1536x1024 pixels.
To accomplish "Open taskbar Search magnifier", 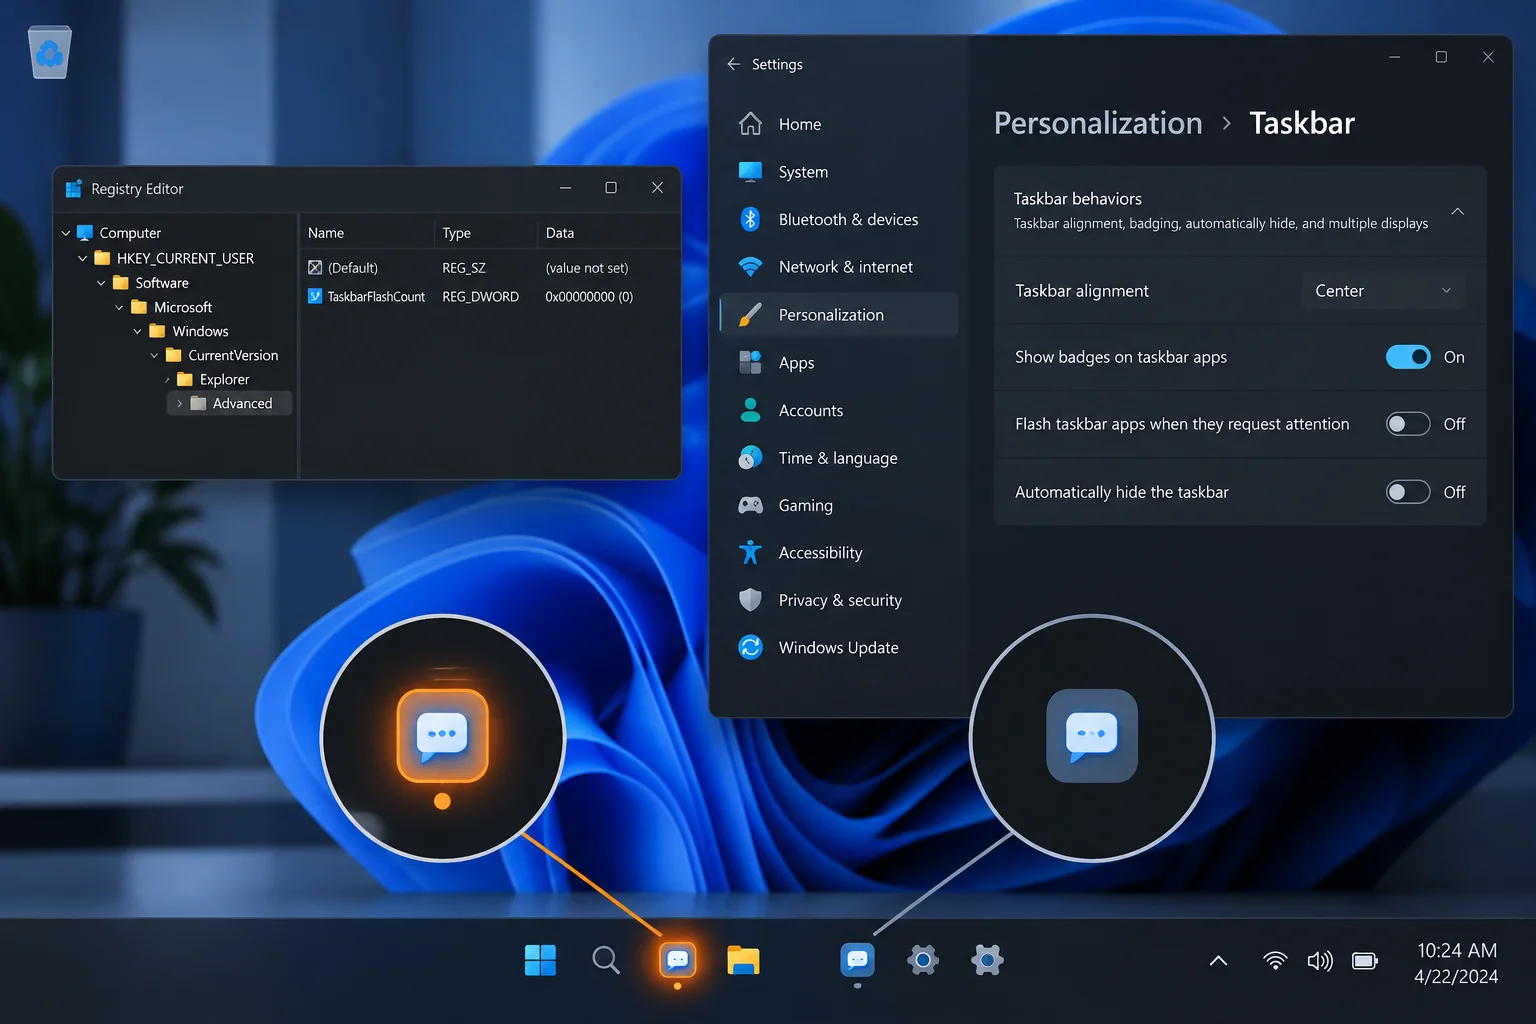I will 605,960.
